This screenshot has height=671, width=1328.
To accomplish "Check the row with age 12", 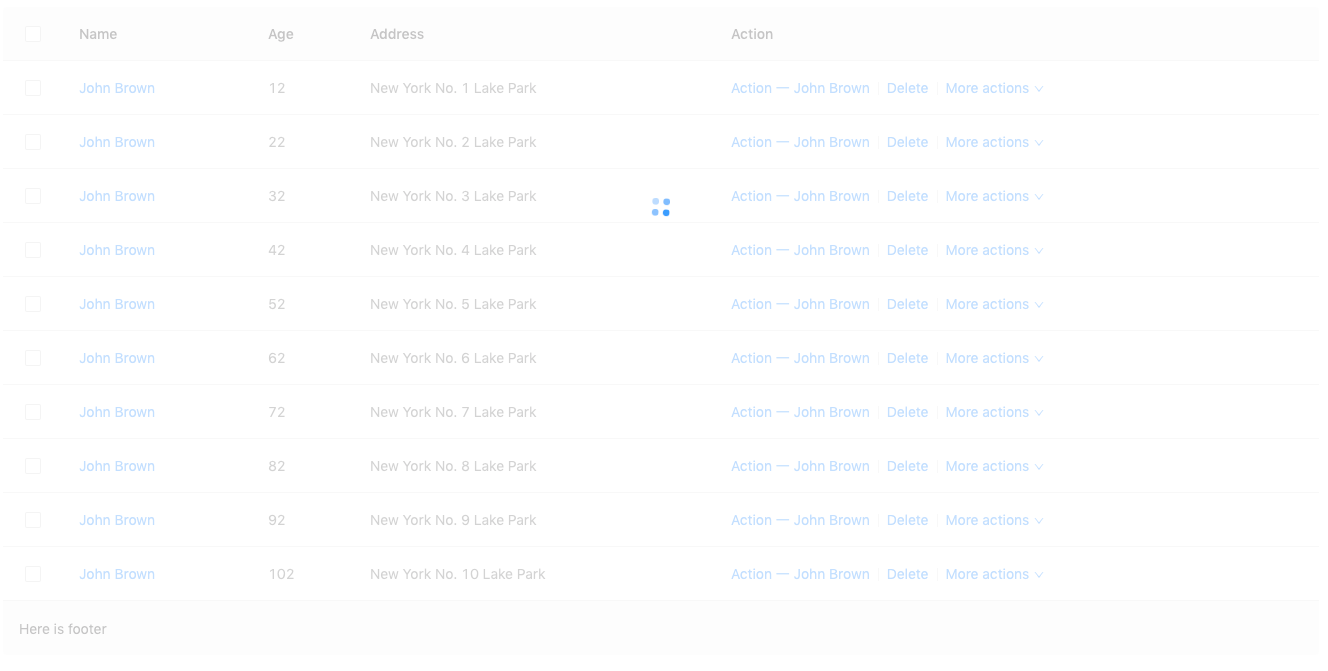I will pos(33,88).
